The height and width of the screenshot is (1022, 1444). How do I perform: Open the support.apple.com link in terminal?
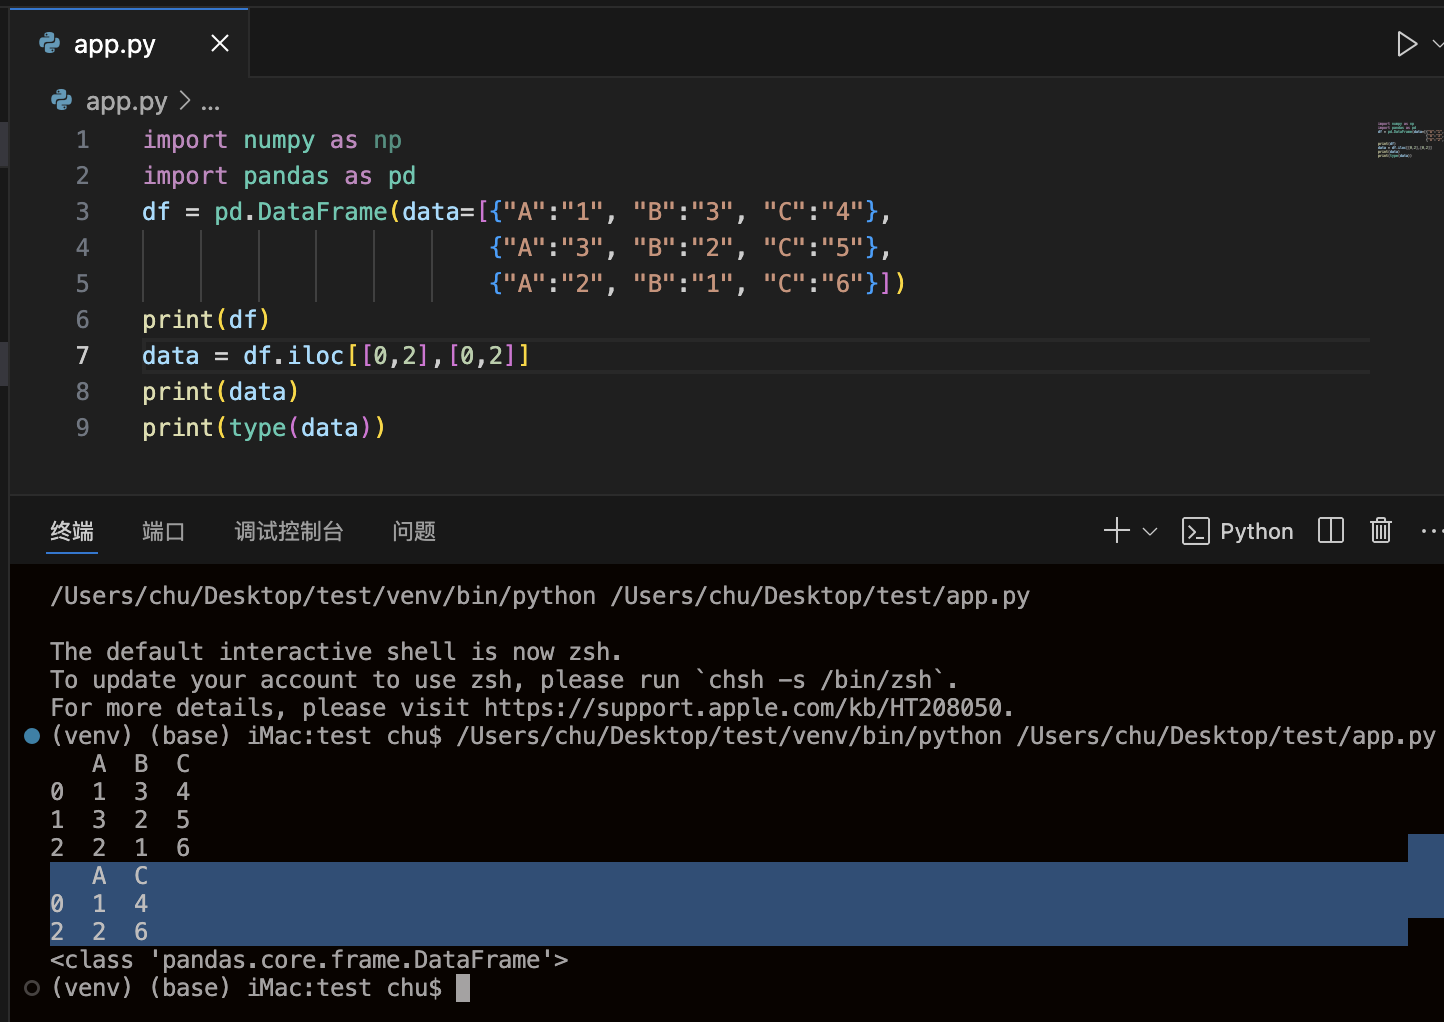pos(747,708)
